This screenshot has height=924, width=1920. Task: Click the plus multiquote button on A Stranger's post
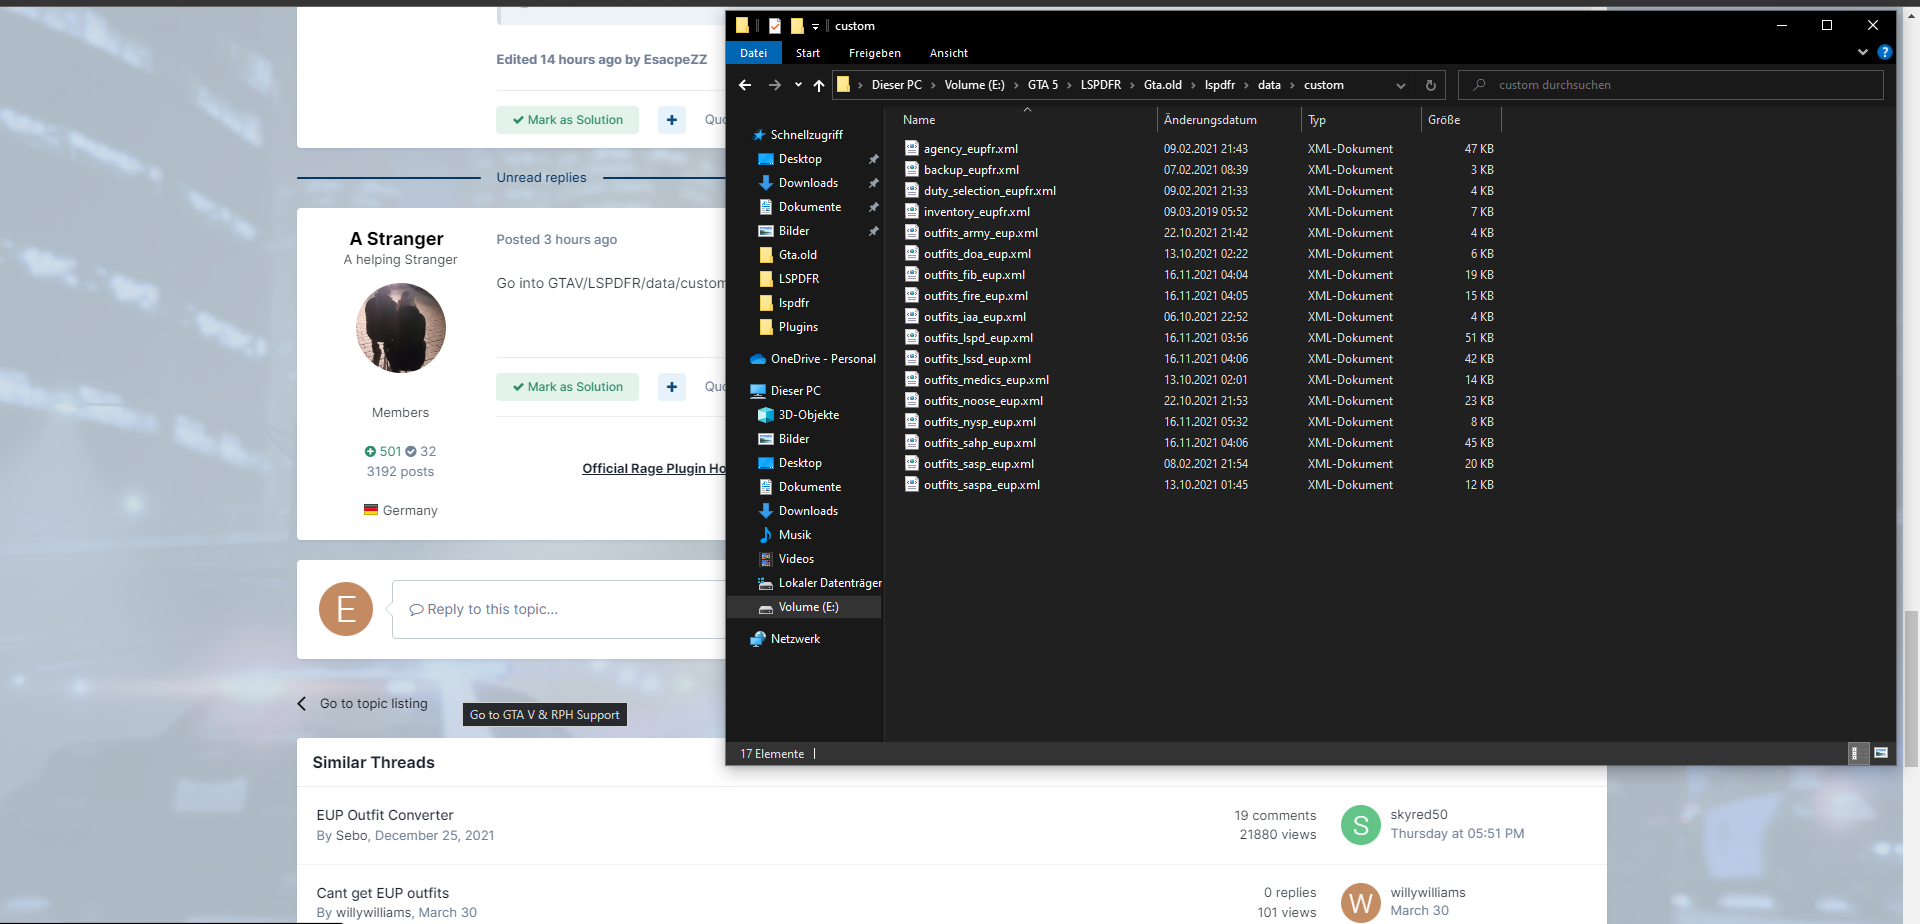[672, 387]
